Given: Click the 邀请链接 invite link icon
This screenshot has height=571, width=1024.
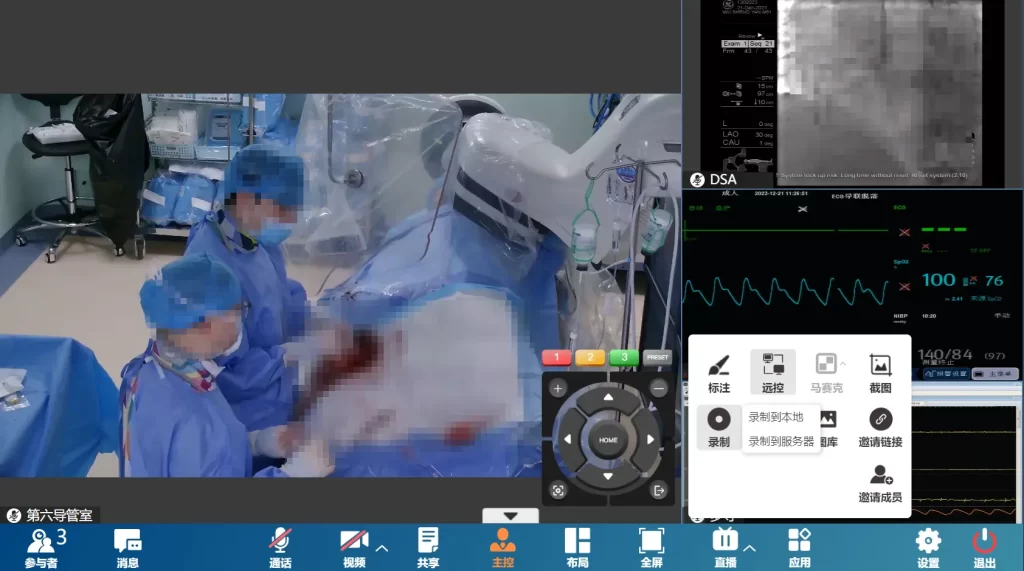Looking at the screenshot, I should pyautogui.click(x=880, y=426).
